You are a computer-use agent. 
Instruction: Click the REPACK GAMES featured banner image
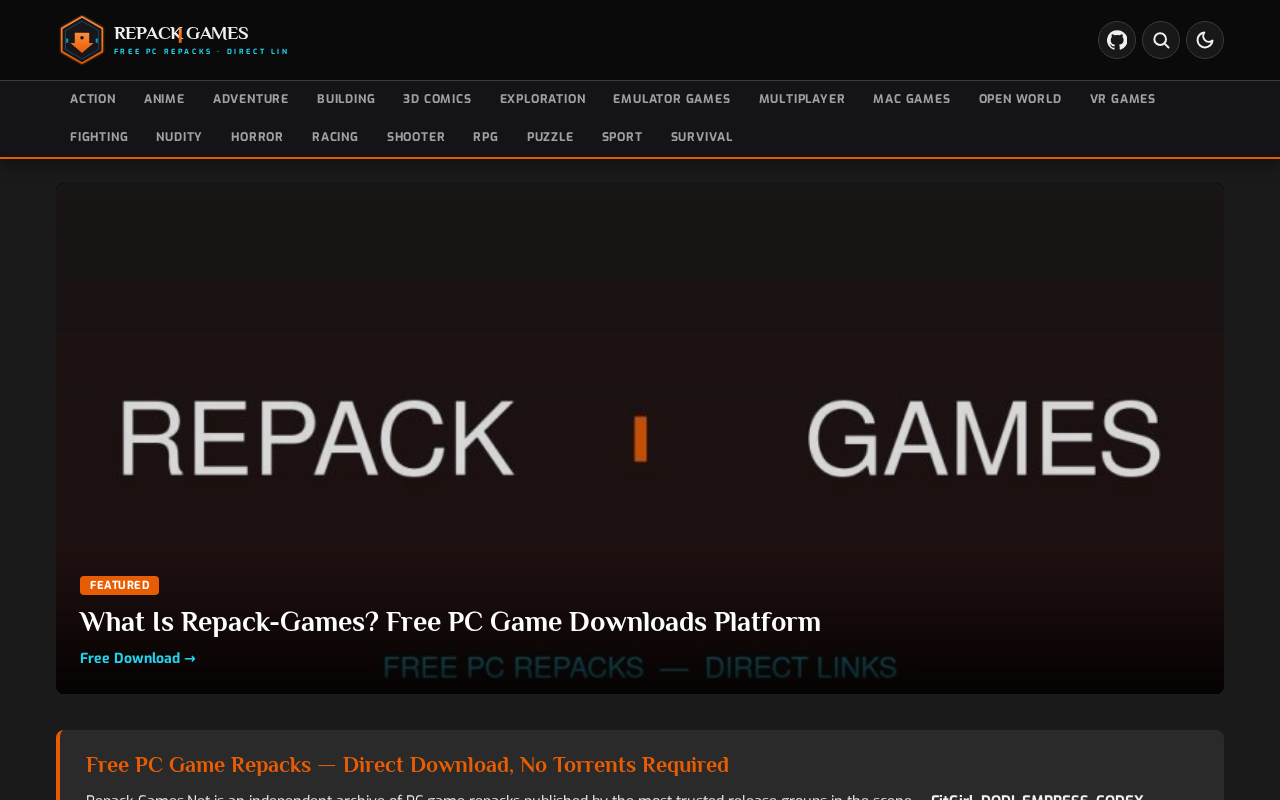point(640,438)
